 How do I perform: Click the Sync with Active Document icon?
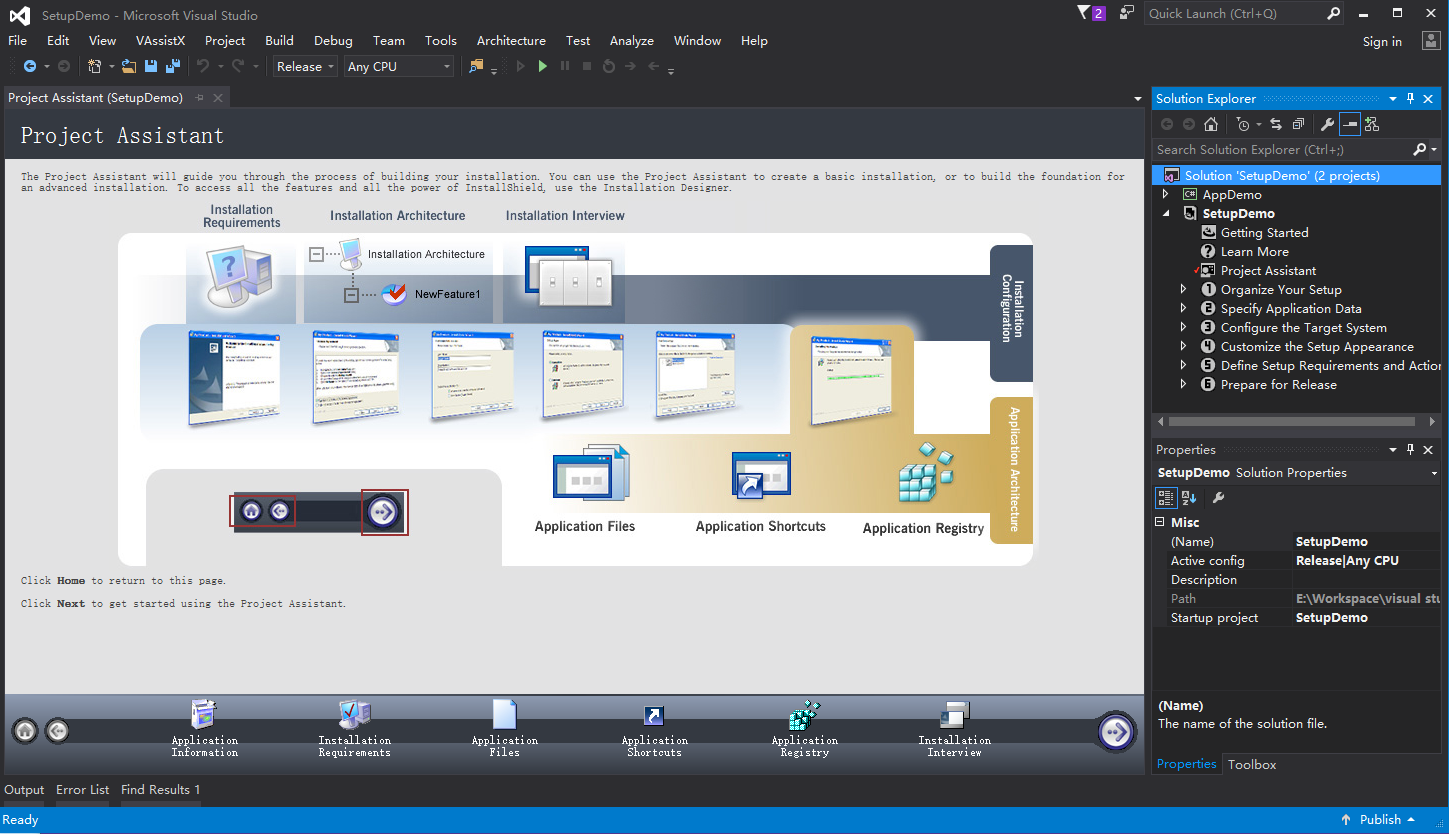pos(1276,124)
